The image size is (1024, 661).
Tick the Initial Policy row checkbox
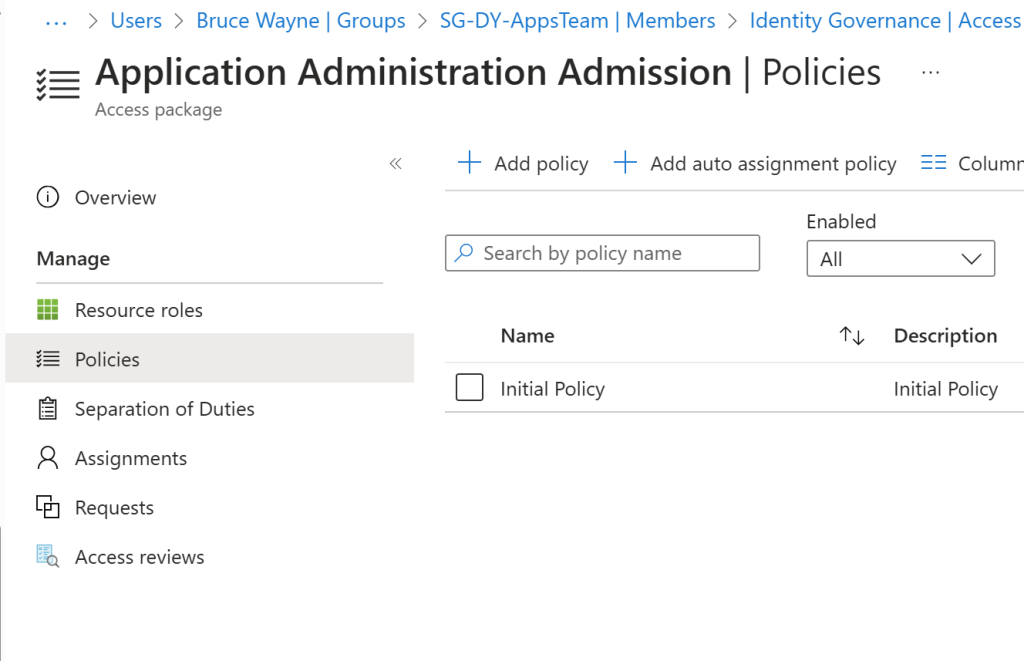pos(469,388)
